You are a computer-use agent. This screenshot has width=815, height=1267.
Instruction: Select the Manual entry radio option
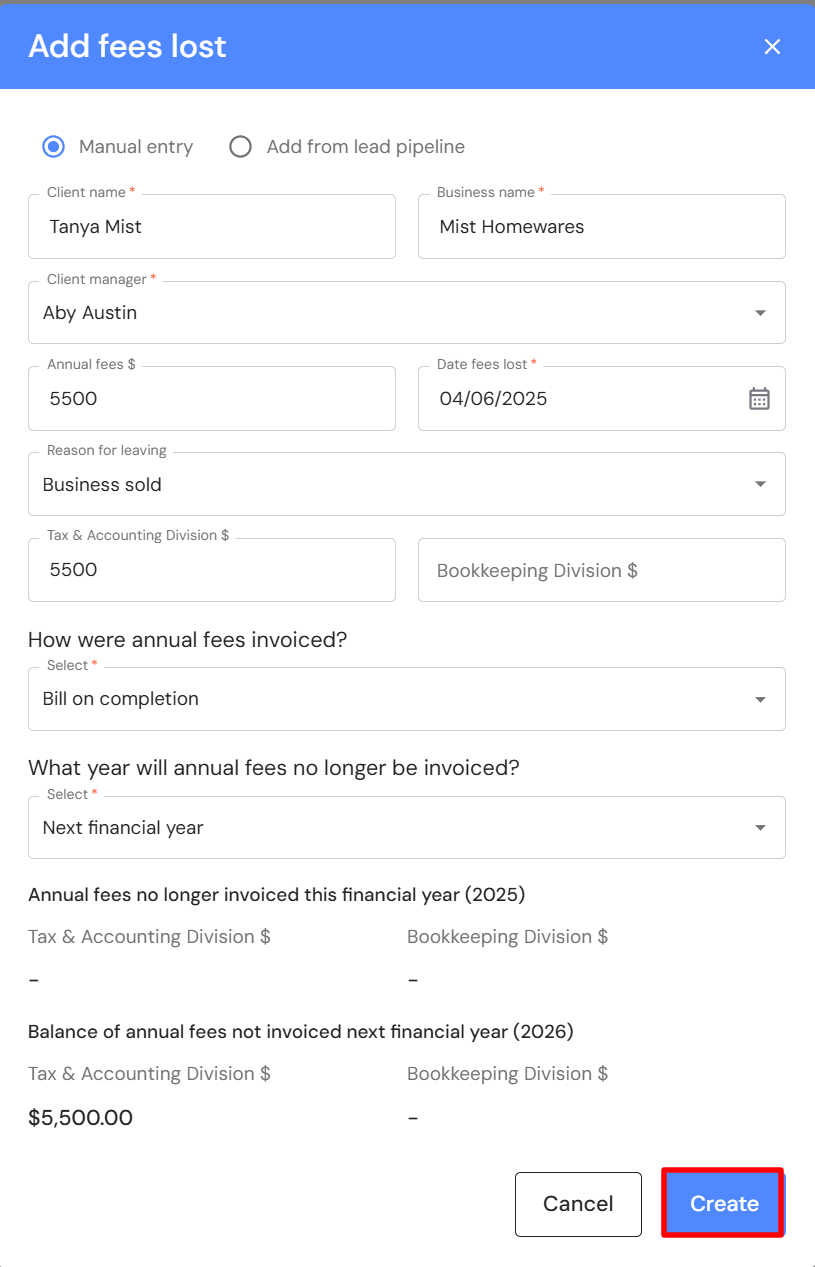(53, 147)
